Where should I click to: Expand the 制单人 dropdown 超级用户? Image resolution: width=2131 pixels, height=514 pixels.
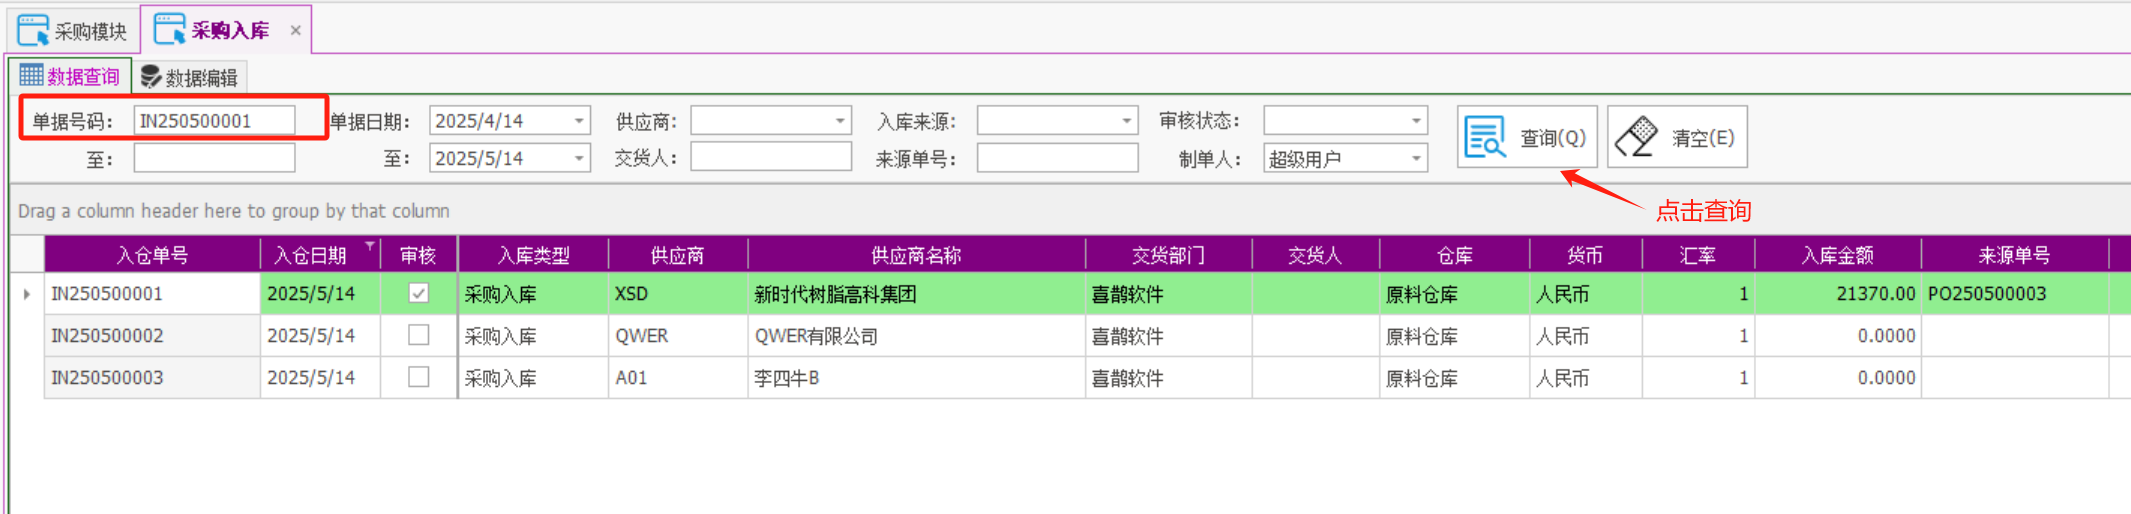click(x=1416, y=158)
